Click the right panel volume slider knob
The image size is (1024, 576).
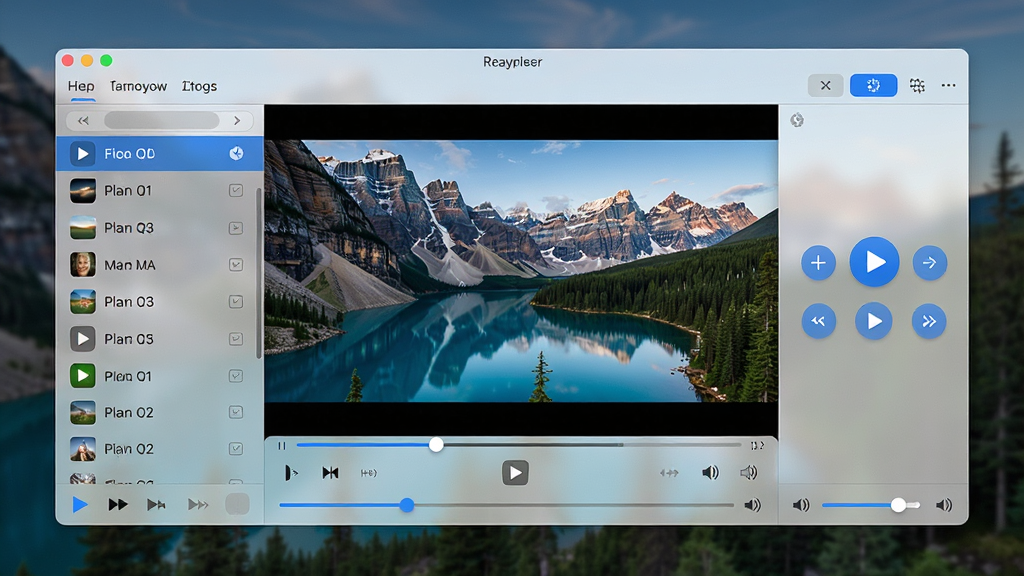point(899,505)
